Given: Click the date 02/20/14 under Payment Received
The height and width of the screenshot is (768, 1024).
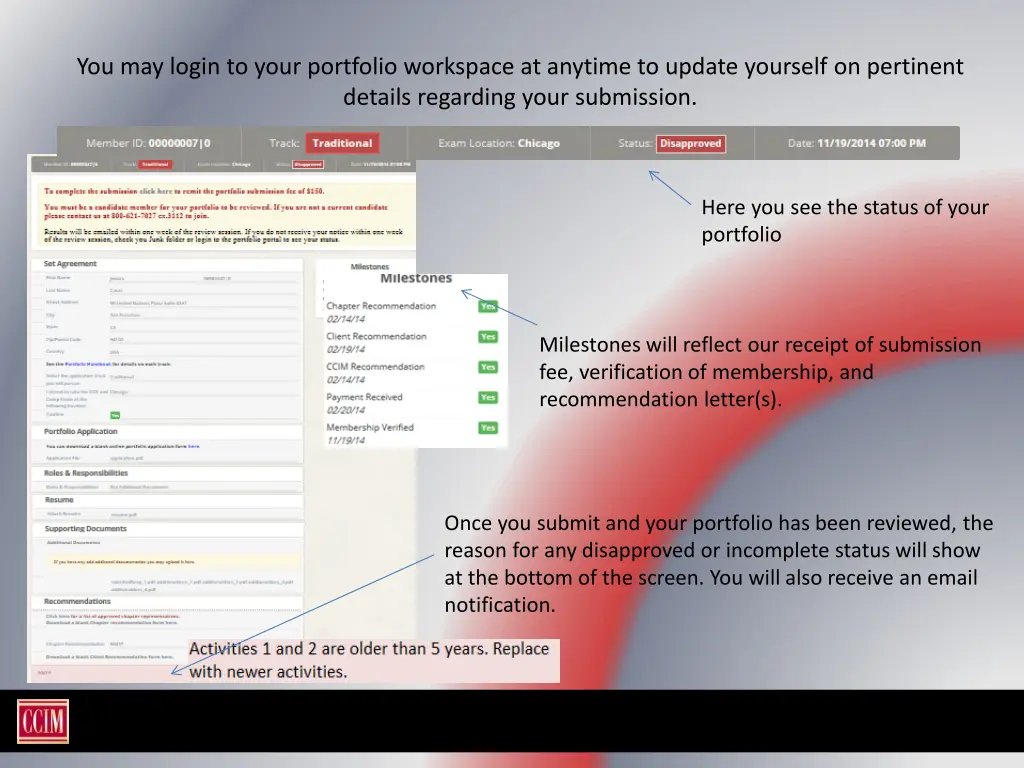Looking at the screenshot, I should 346,410.
